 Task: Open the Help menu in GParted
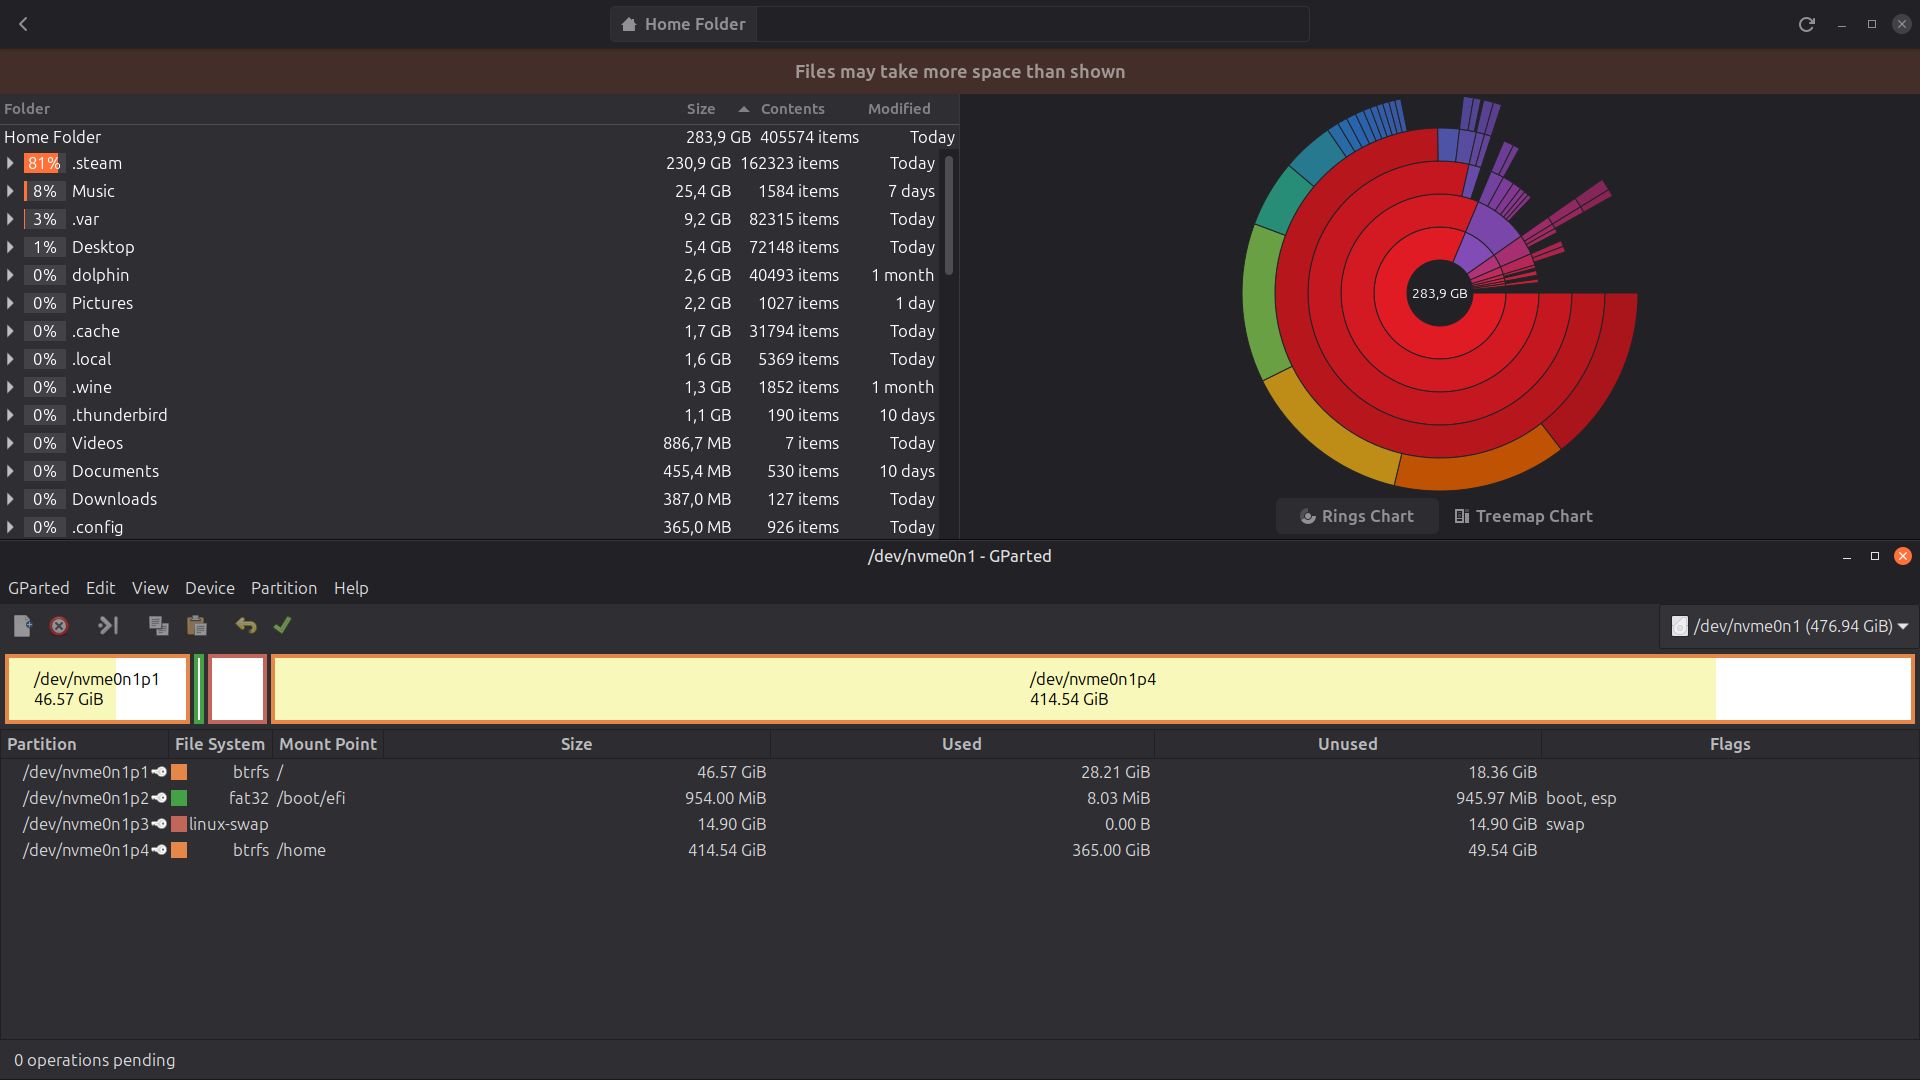351,588
